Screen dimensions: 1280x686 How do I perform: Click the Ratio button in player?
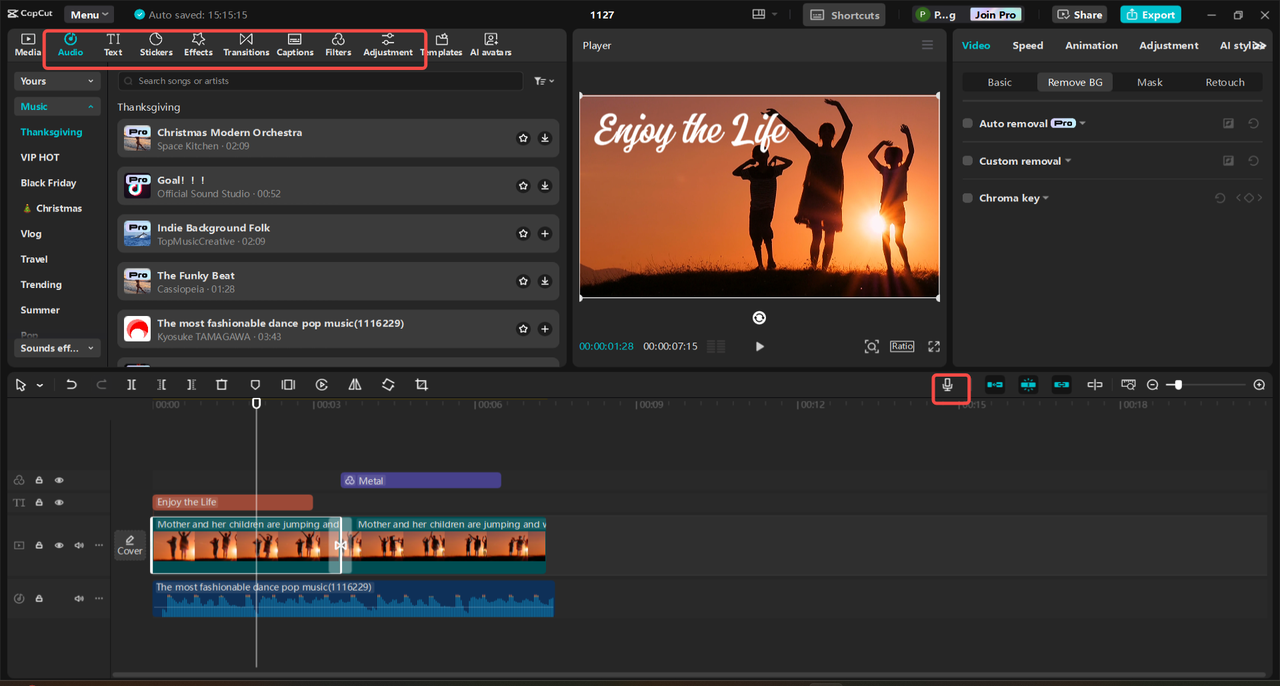point(902,346)
